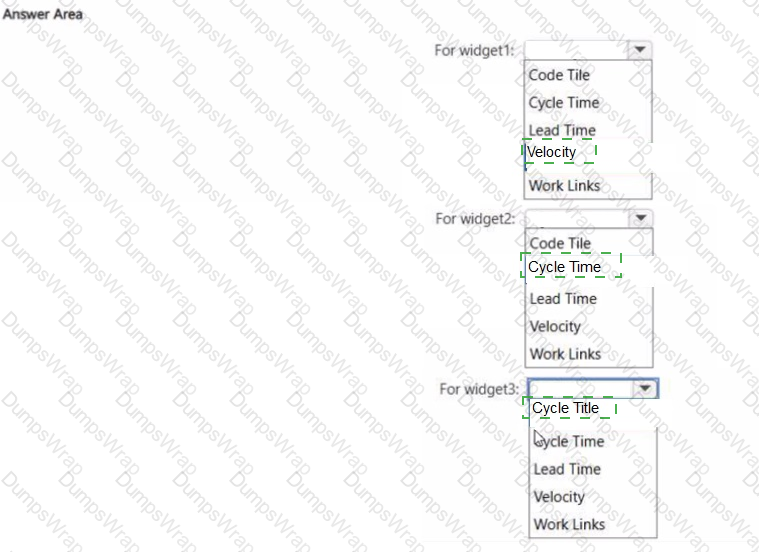Choose Cycle Time in the widget2 list
Viewport: 759px width, 552px height.
click(x=564, y=267)
